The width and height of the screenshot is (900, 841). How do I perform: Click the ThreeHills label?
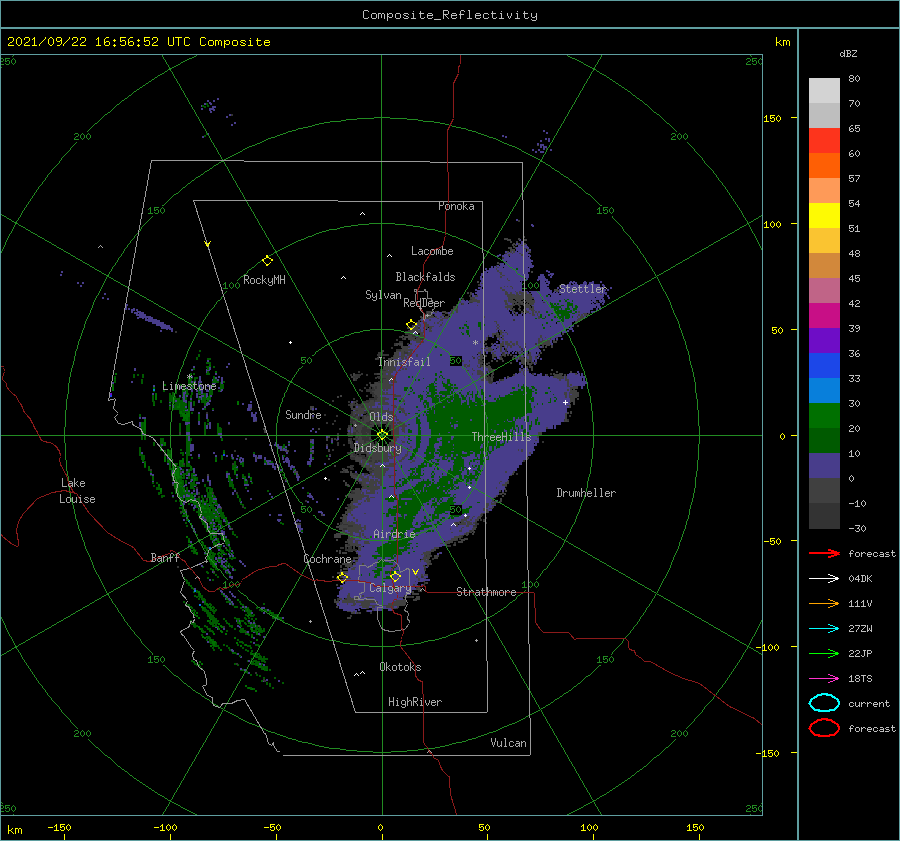[501, 437]
